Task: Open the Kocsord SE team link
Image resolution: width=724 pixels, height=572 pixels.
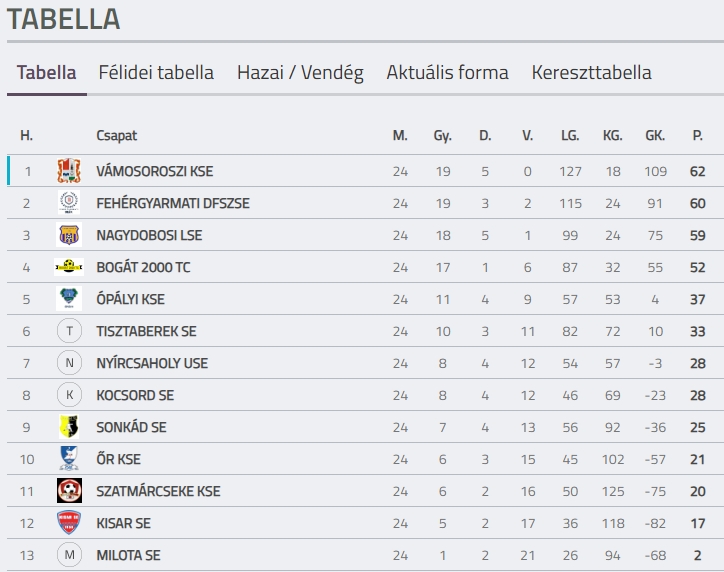Action: point(135,395)
